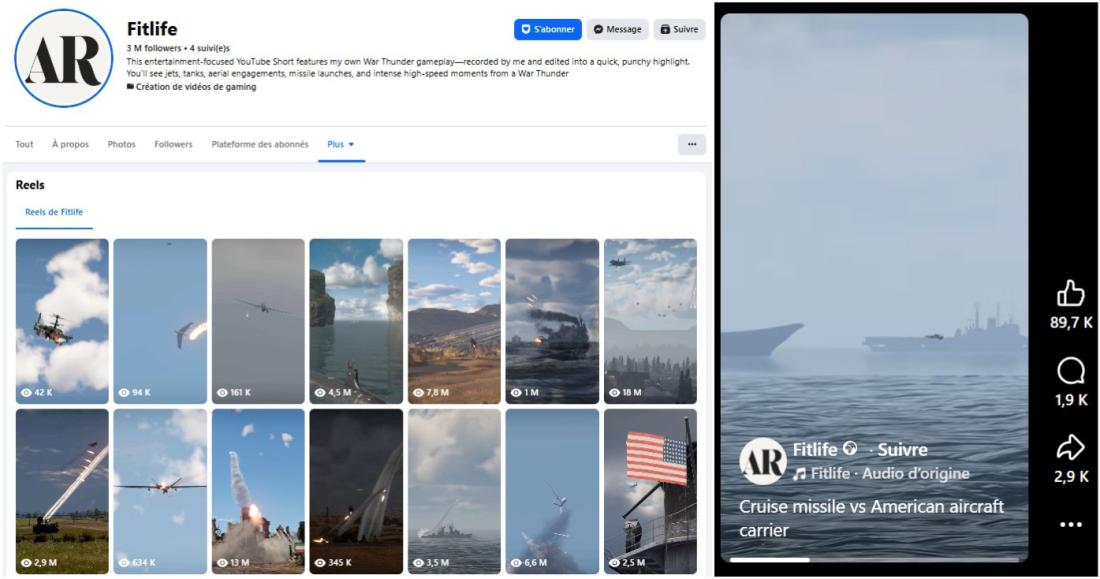Viewport: 1100px width, 579px height.
Task: Click the Fitlife AR profile picture
Action: tap(64, 58)
